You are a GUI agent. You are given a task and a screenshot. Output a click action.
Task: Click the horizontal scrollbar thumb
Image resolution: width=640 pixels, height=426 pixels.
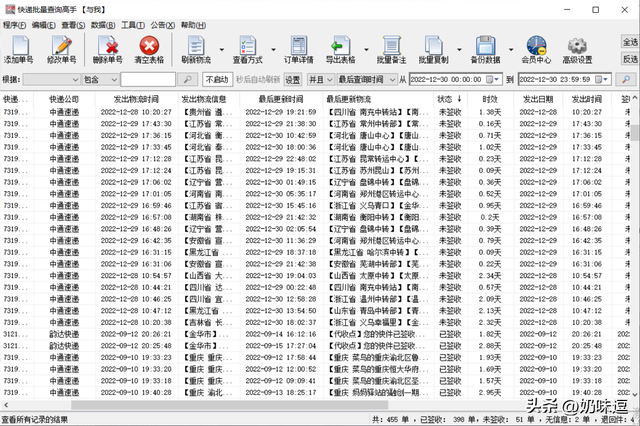pos(229,405)
